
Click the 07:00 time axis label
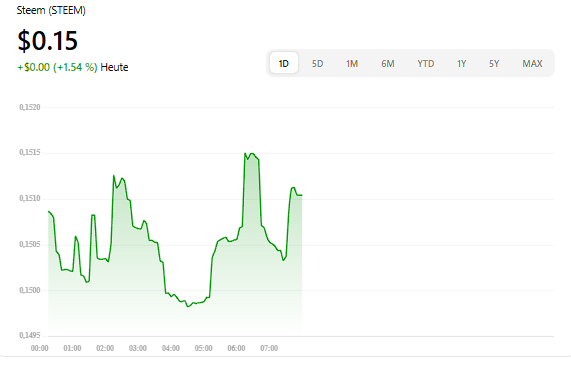(269, 348)
